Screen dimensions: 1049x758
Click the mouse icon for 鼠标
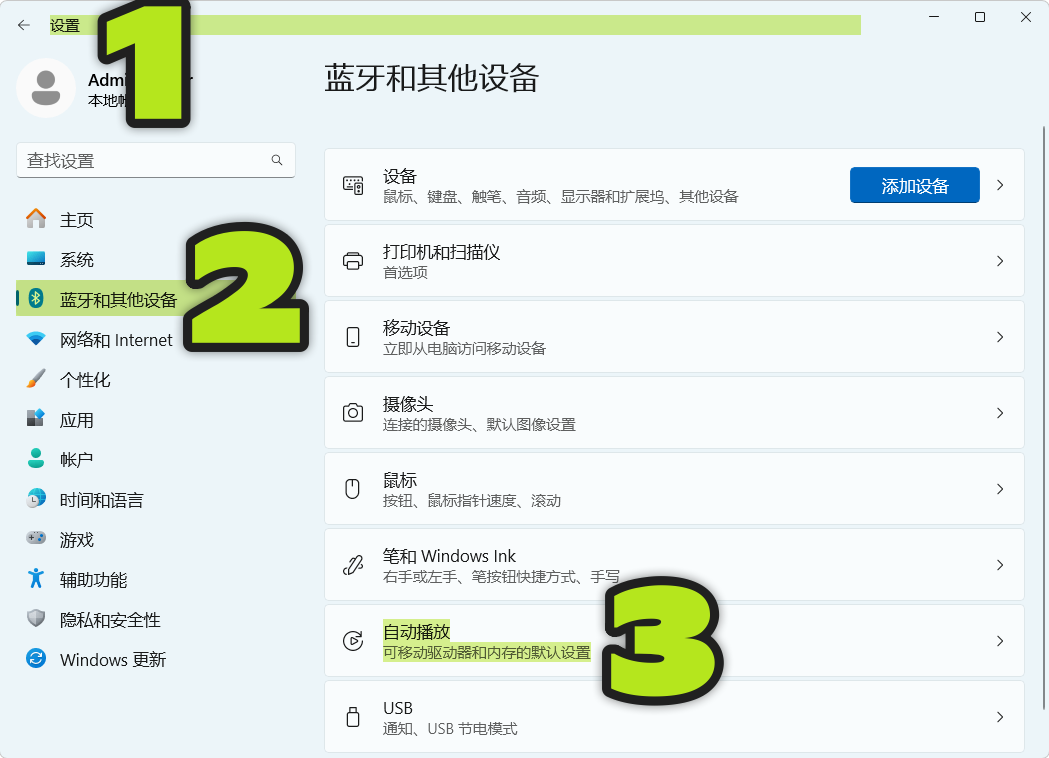coord(353,489)
